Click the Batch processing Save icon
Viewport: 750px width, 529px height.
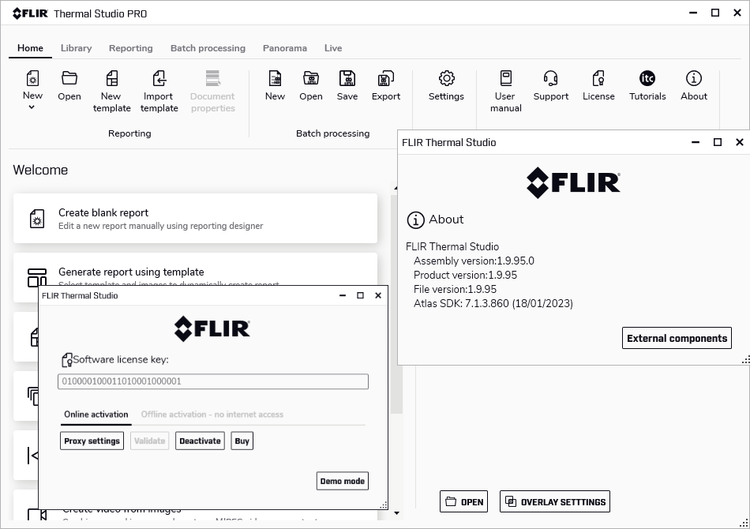tap(347, 78)
